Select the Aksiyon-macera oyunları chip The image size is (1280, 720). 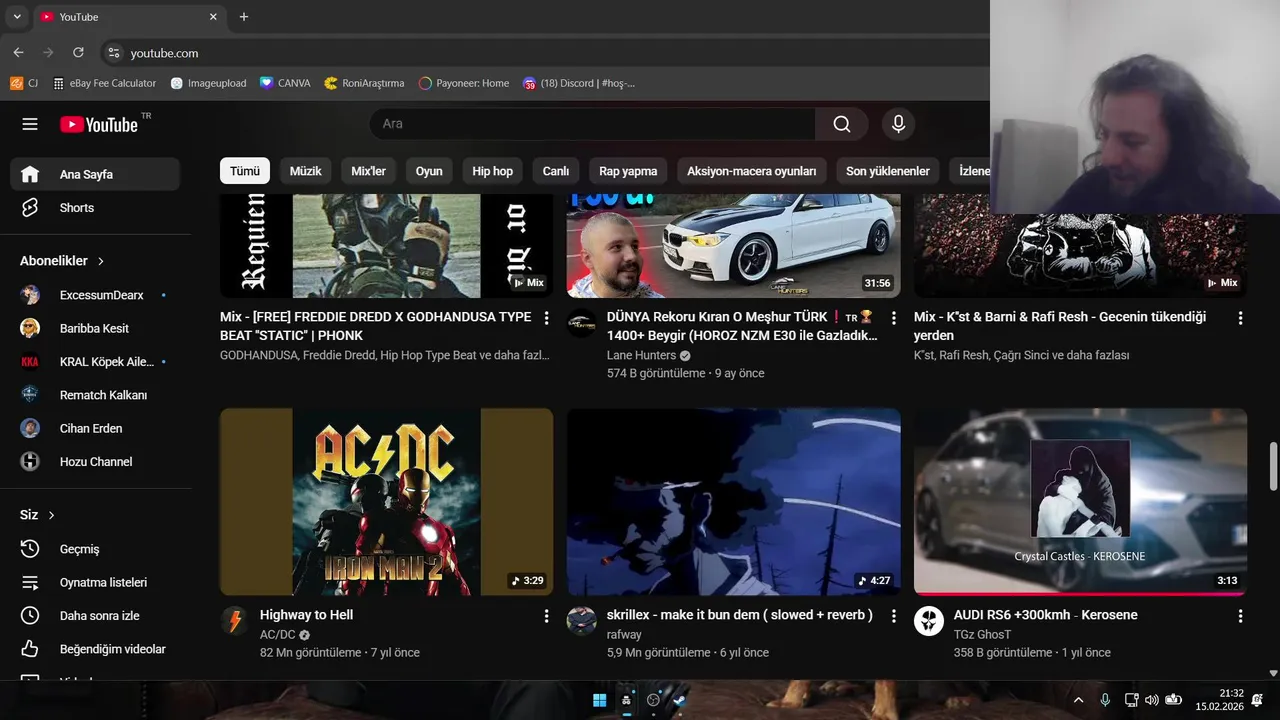tap(752, 171)
